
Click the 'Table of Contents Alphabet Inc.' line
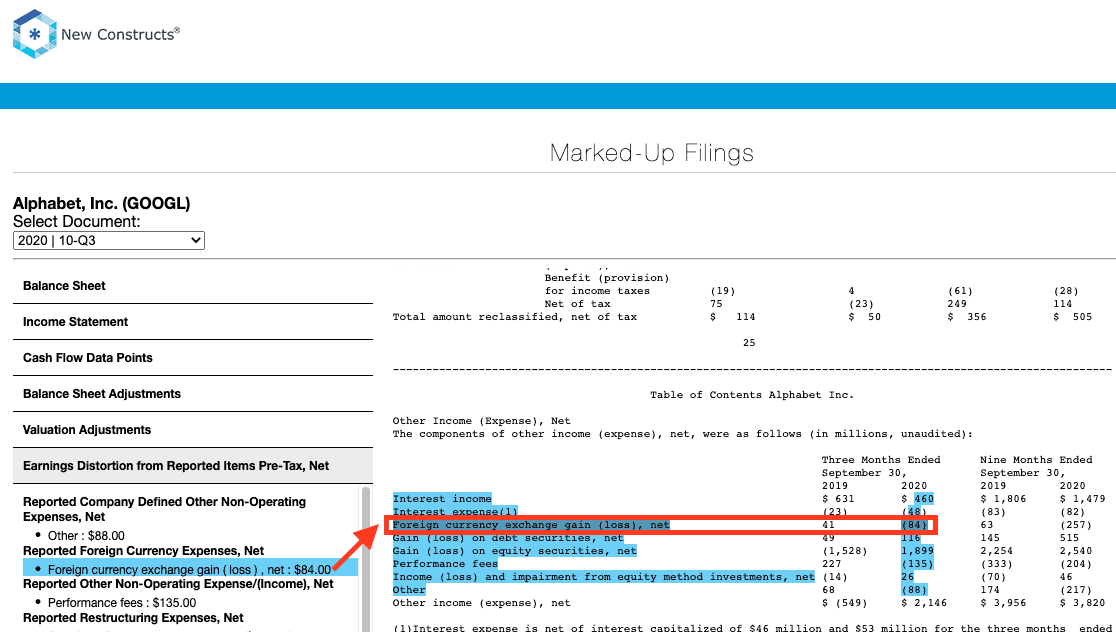click(x=752, y=395)
